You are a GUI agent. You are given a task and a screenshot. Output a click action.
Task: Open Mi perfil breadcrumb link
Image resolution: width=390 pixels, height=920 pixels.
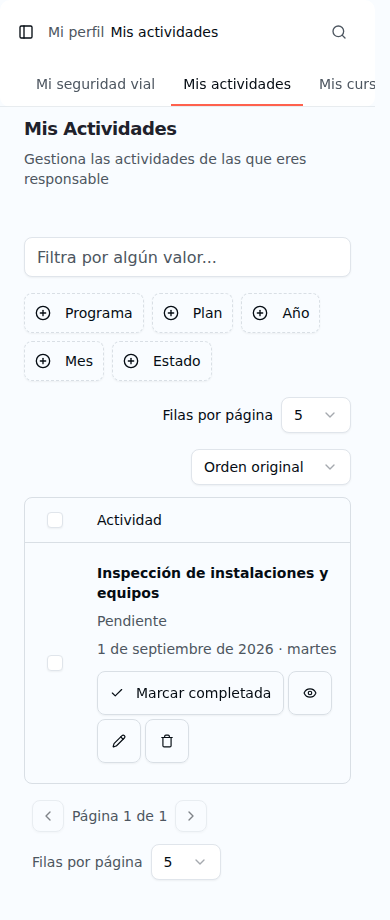point(76,32)
